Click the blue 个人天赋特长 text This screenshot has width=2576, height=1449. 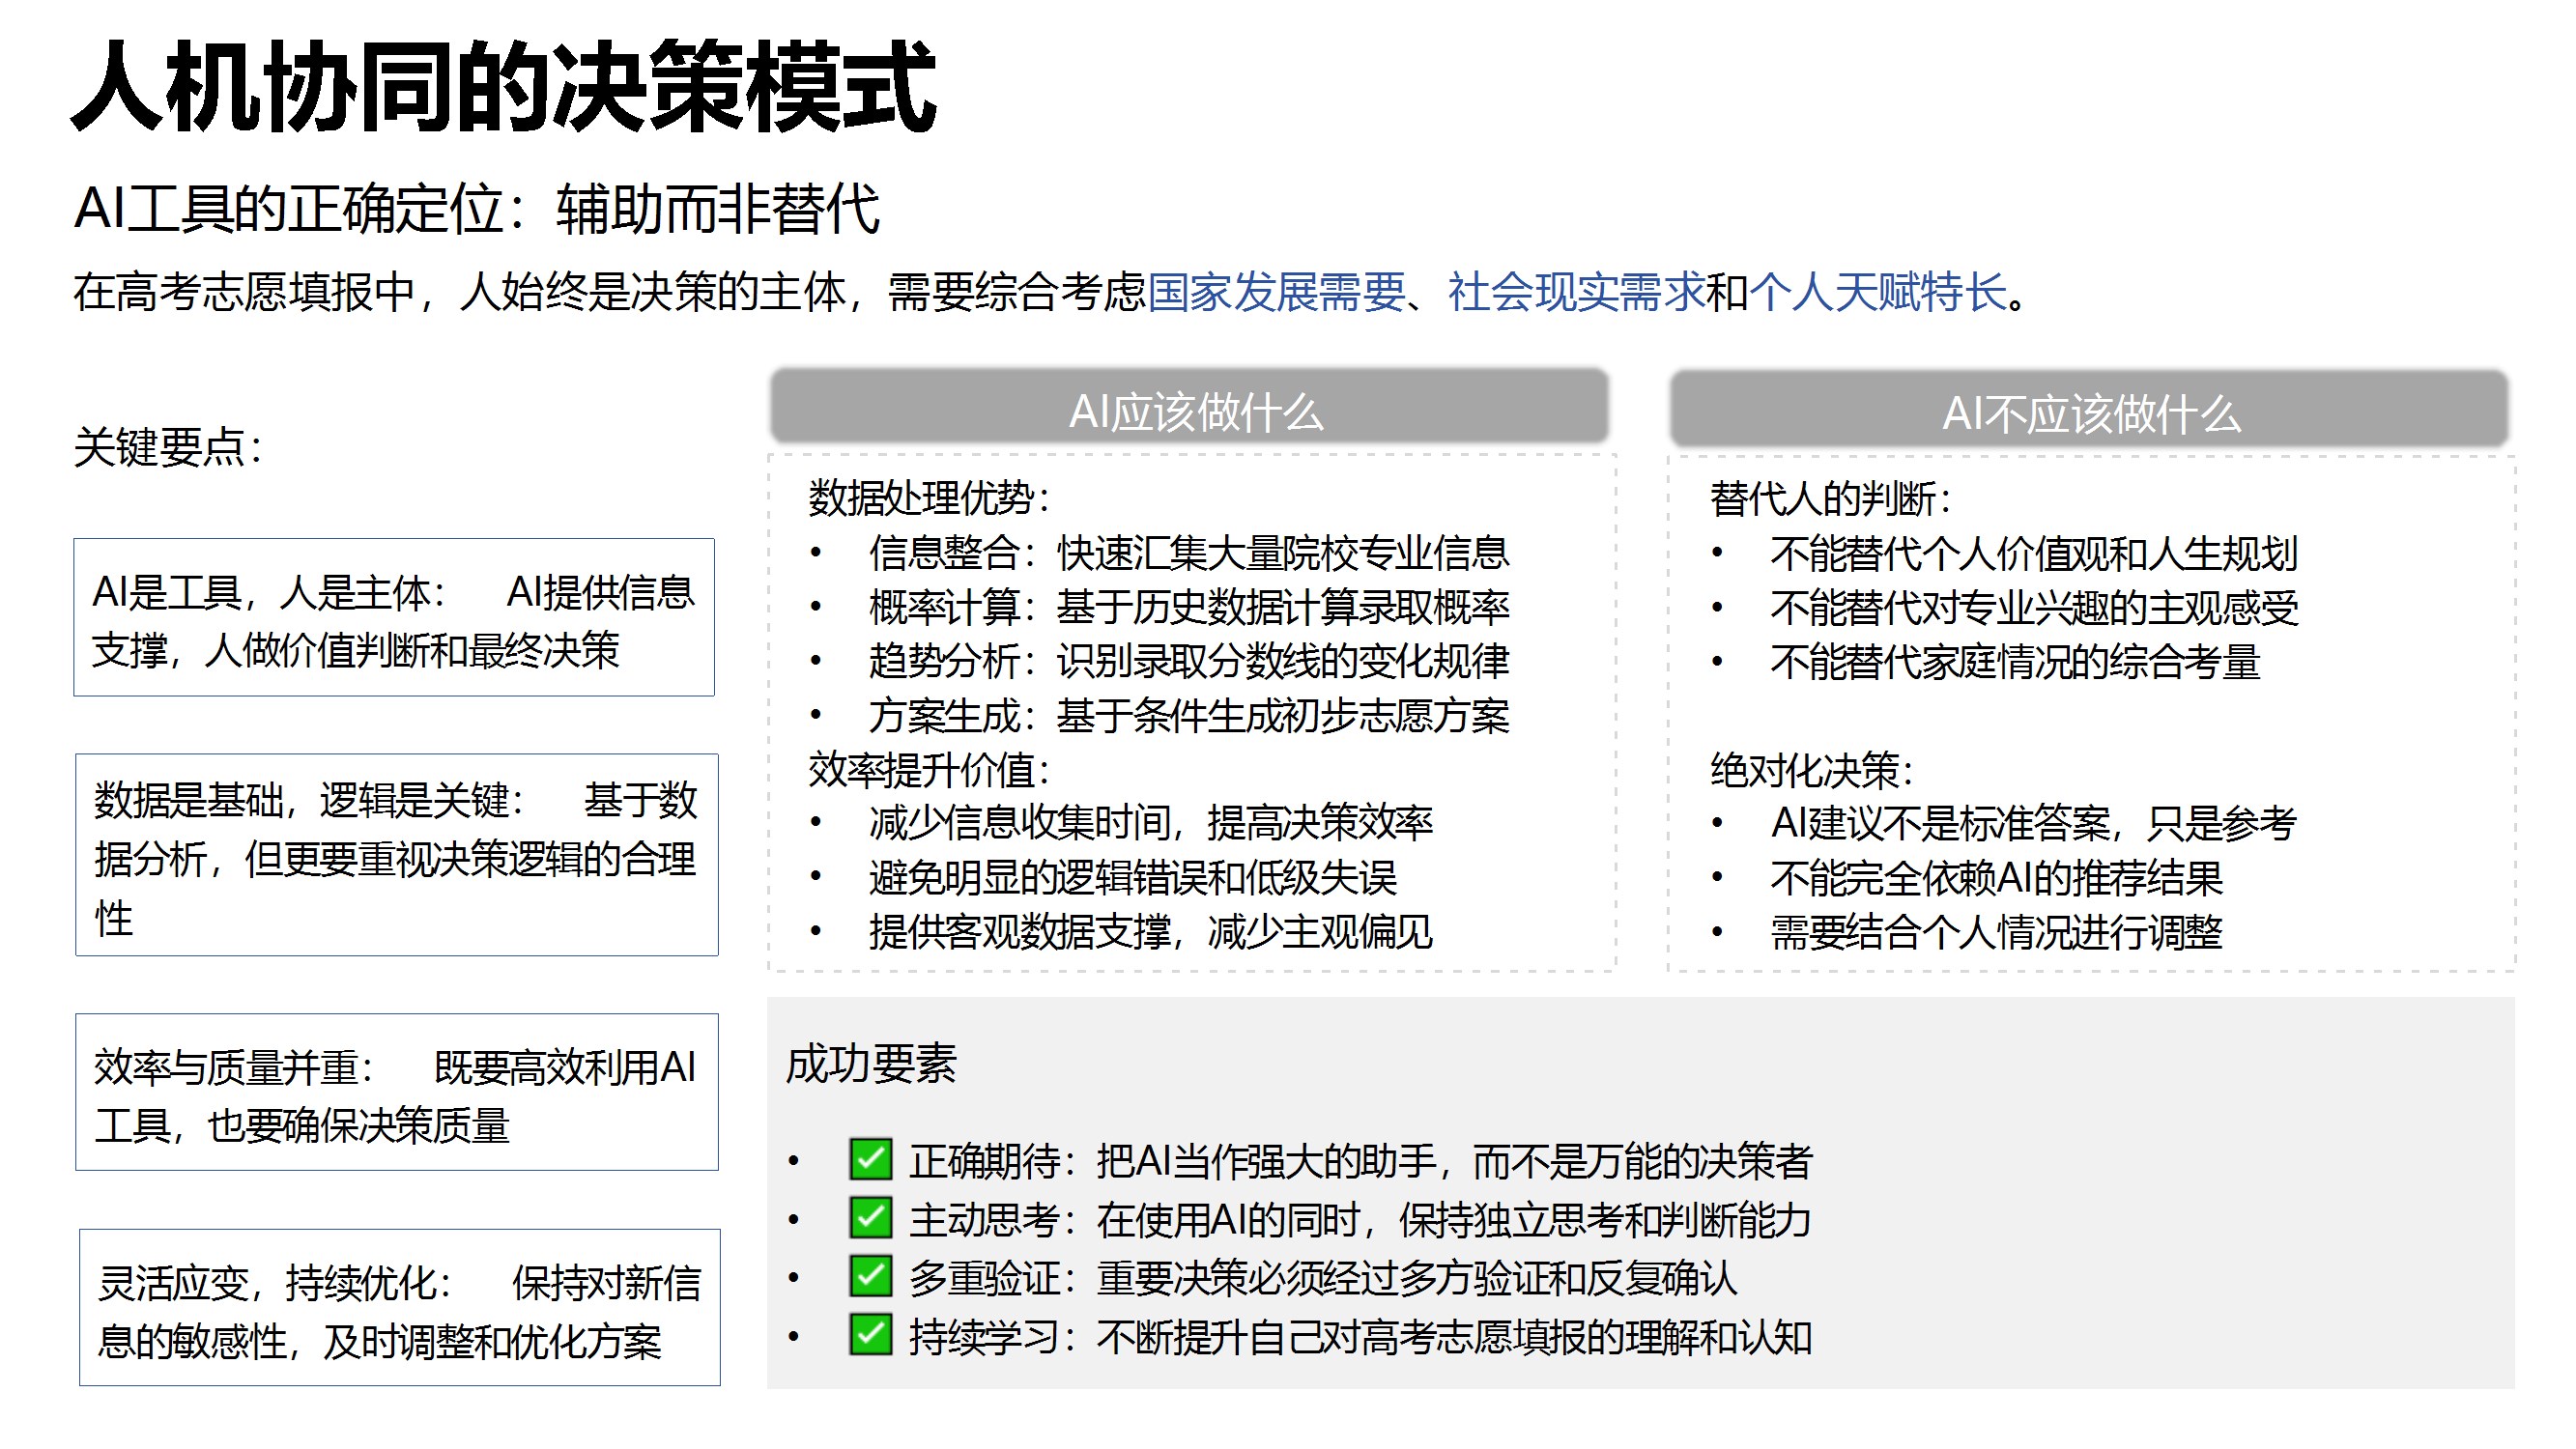1877,292
